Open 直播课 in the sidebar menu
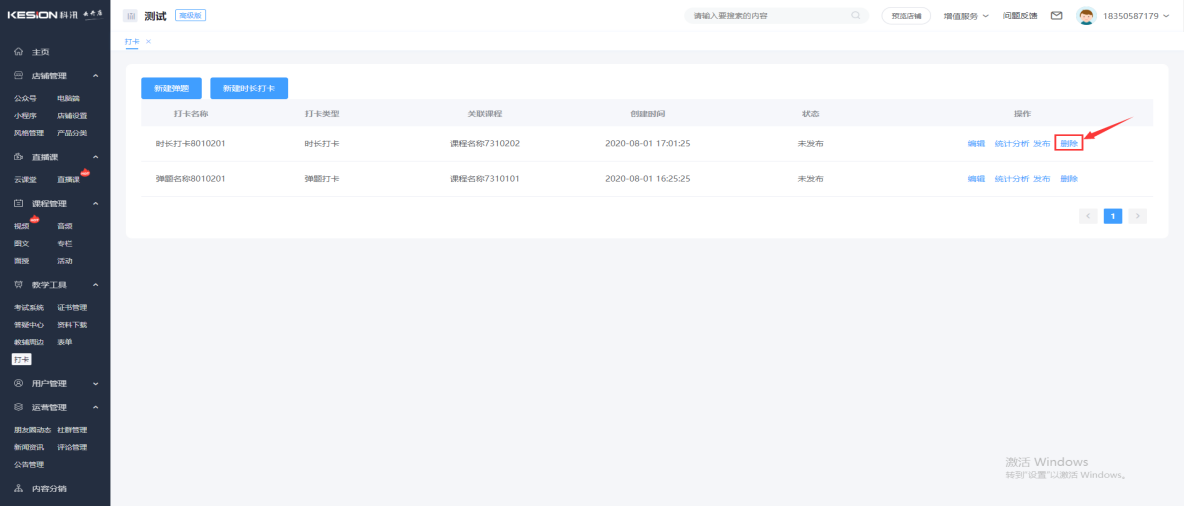Viewport: 1184px width, 506px height. (68, 180)
